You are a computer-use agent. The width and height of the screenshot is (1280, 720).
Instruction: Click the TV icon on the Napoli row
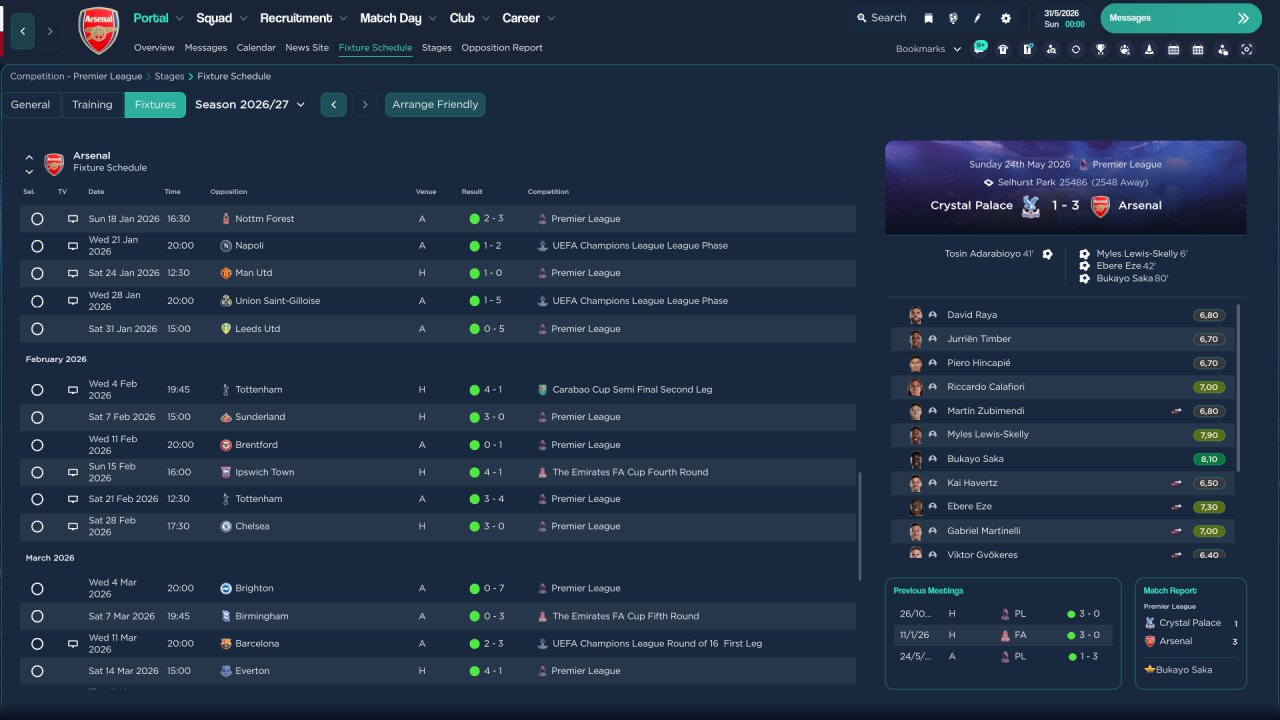click(x=73, y=246)
